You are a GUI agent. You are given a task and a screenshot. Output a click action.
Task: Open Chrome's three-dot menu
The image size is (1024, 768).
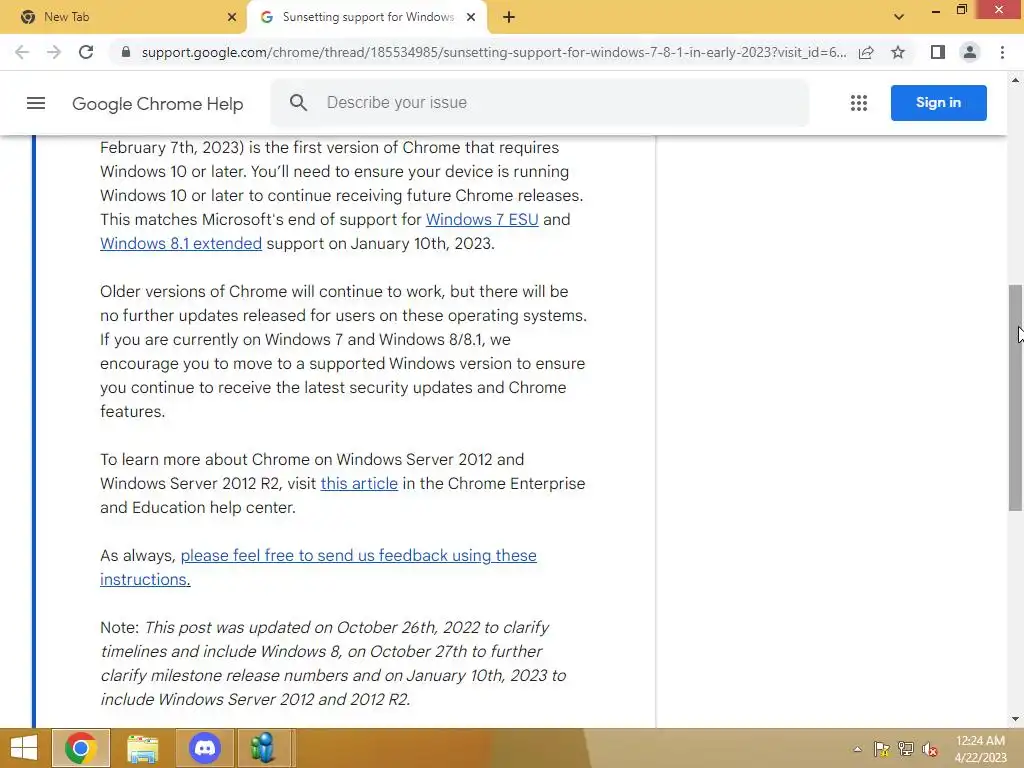pyautogui.click(x=1002, y=52)
